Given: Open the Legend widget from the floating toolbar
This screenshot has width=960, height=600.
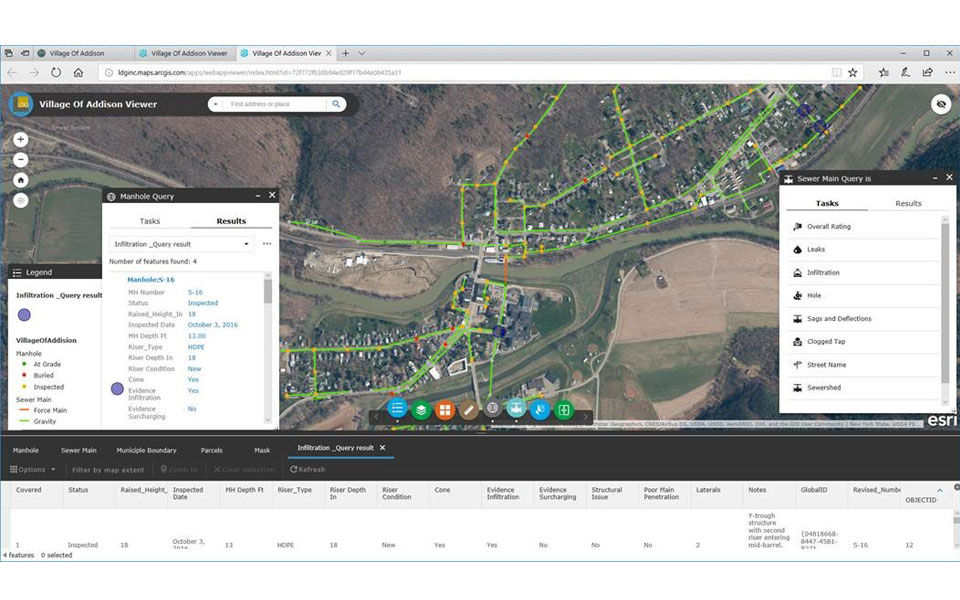Looking at the screenshot, I should pyautogui.click(x=397, y=408).
